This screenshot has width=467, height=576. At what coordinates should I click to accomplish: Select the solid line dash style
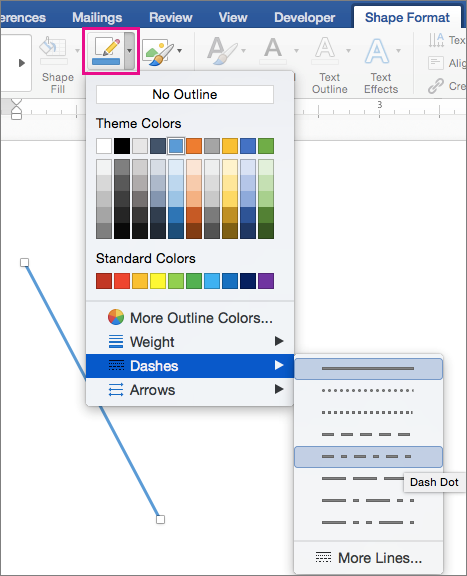click(x=369, y=368)
